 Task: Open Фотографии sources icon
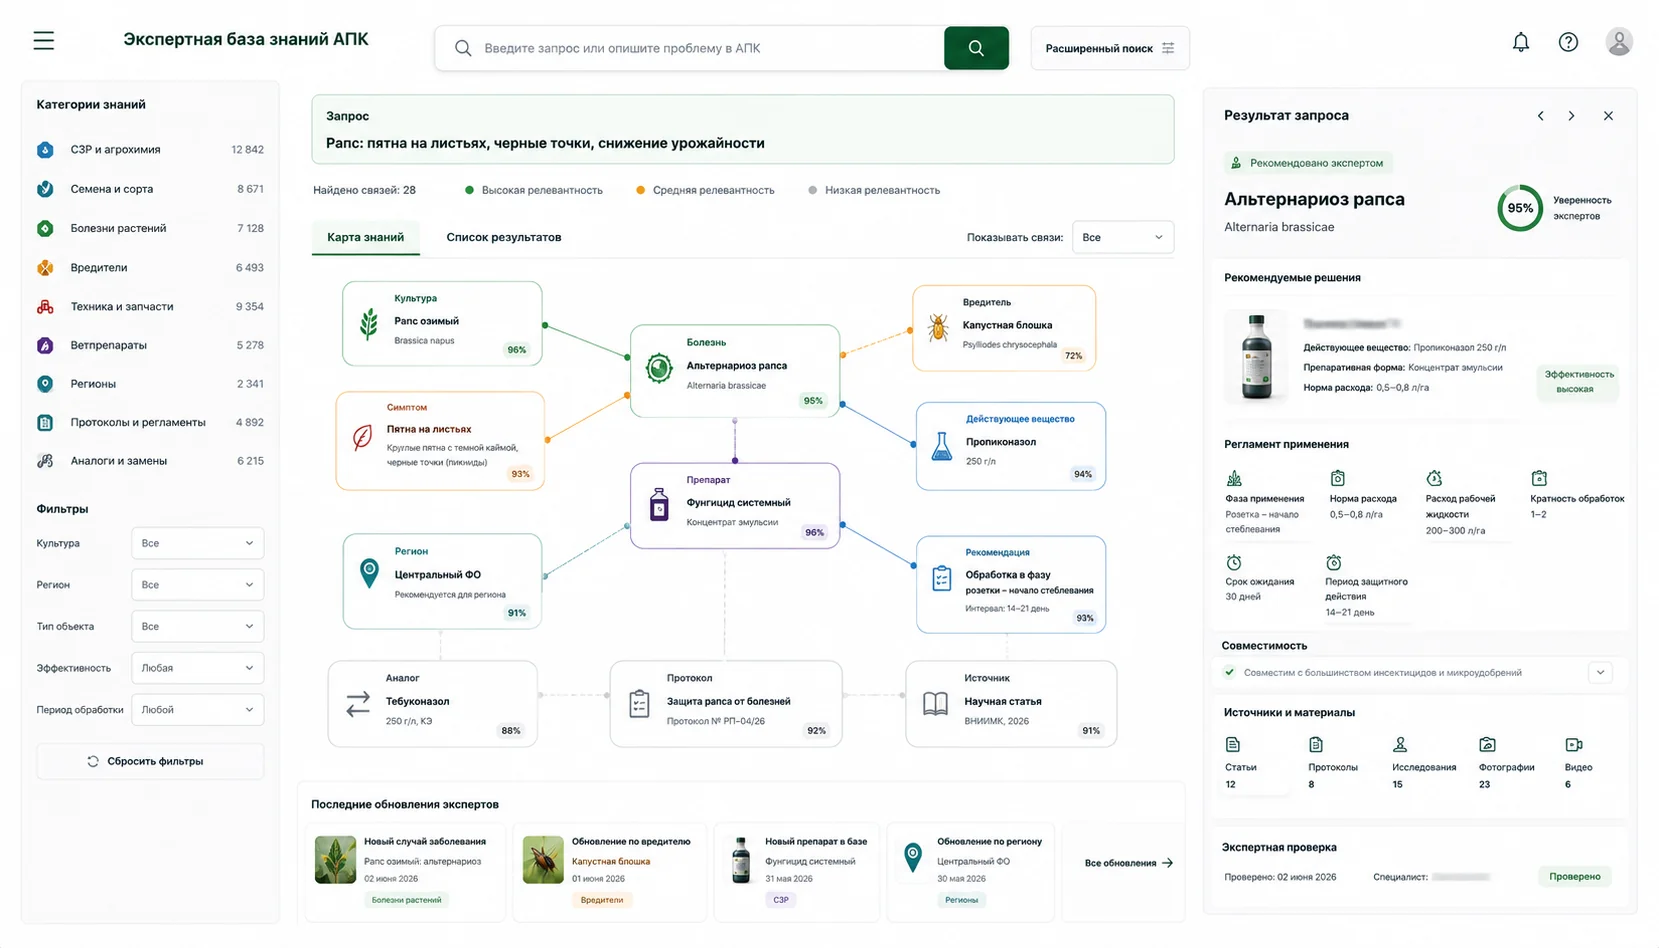click(1487, 745)
